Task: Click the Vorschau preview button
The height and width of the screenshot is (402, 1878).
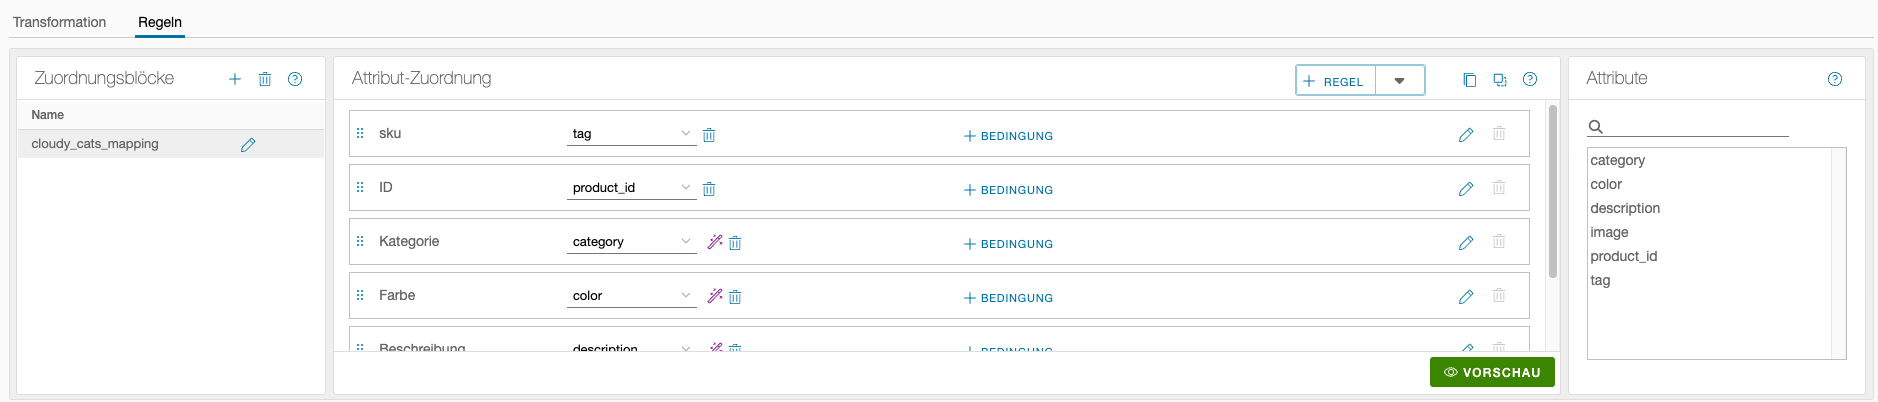Action: pos(1492,372)
